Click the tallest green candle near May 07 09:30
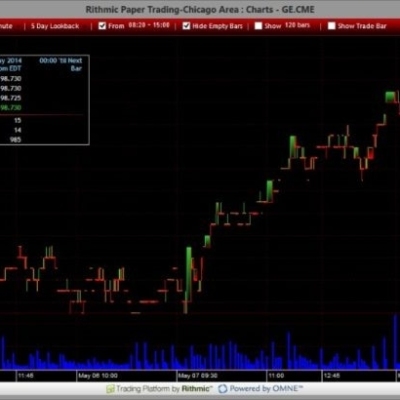Image resolution: width=400 pixels, height=400 pixels. pyautogui.click(x=189, y=274)
